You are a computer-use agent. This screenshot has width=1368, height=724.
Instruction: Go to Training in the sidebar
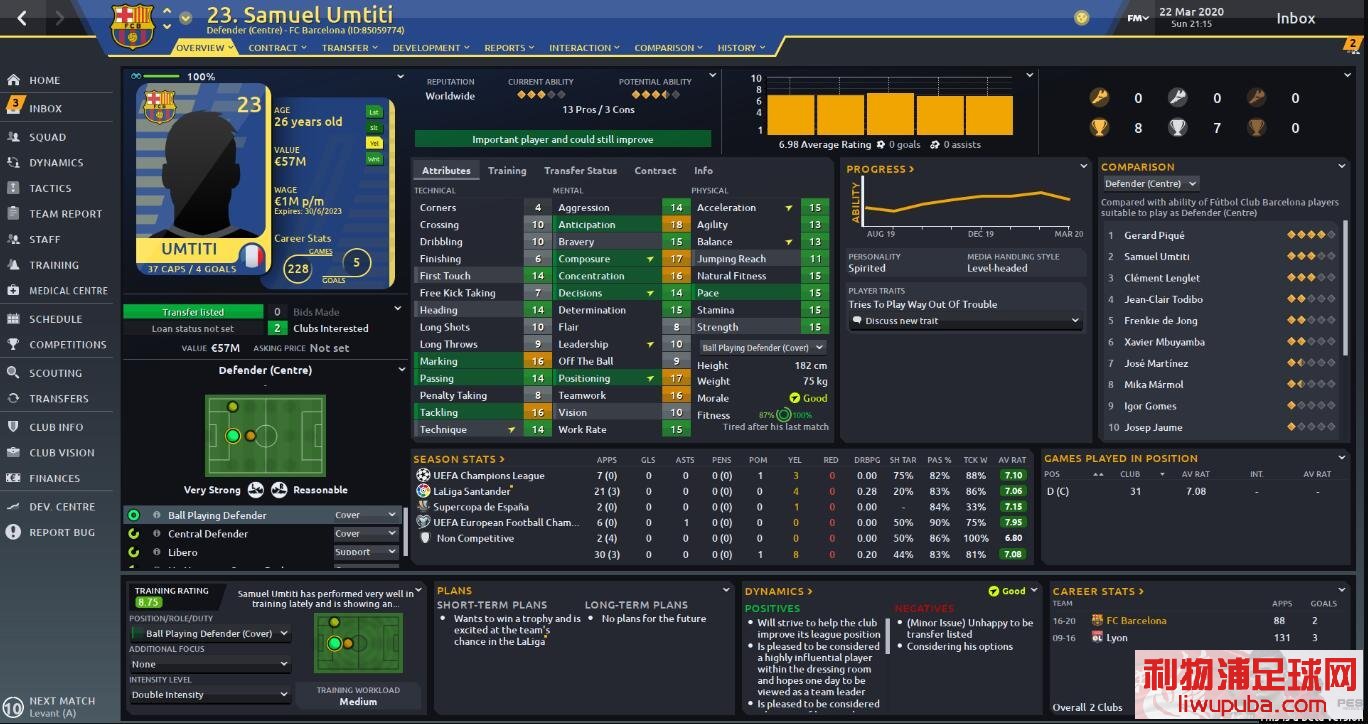(x=54, y=265)
